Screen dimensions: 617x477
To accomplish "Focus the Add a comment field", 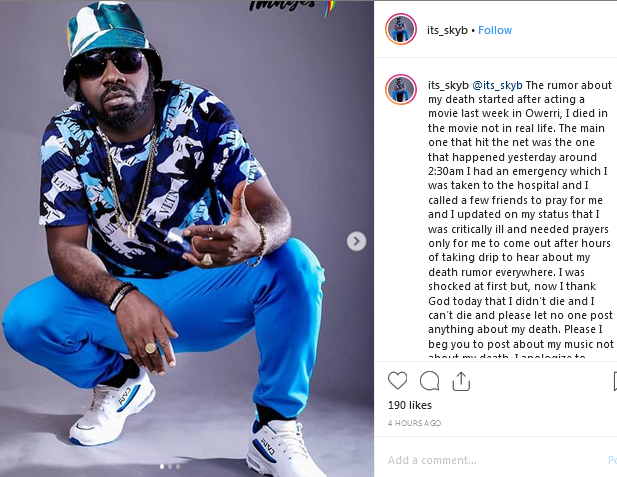I will [492, 460].
